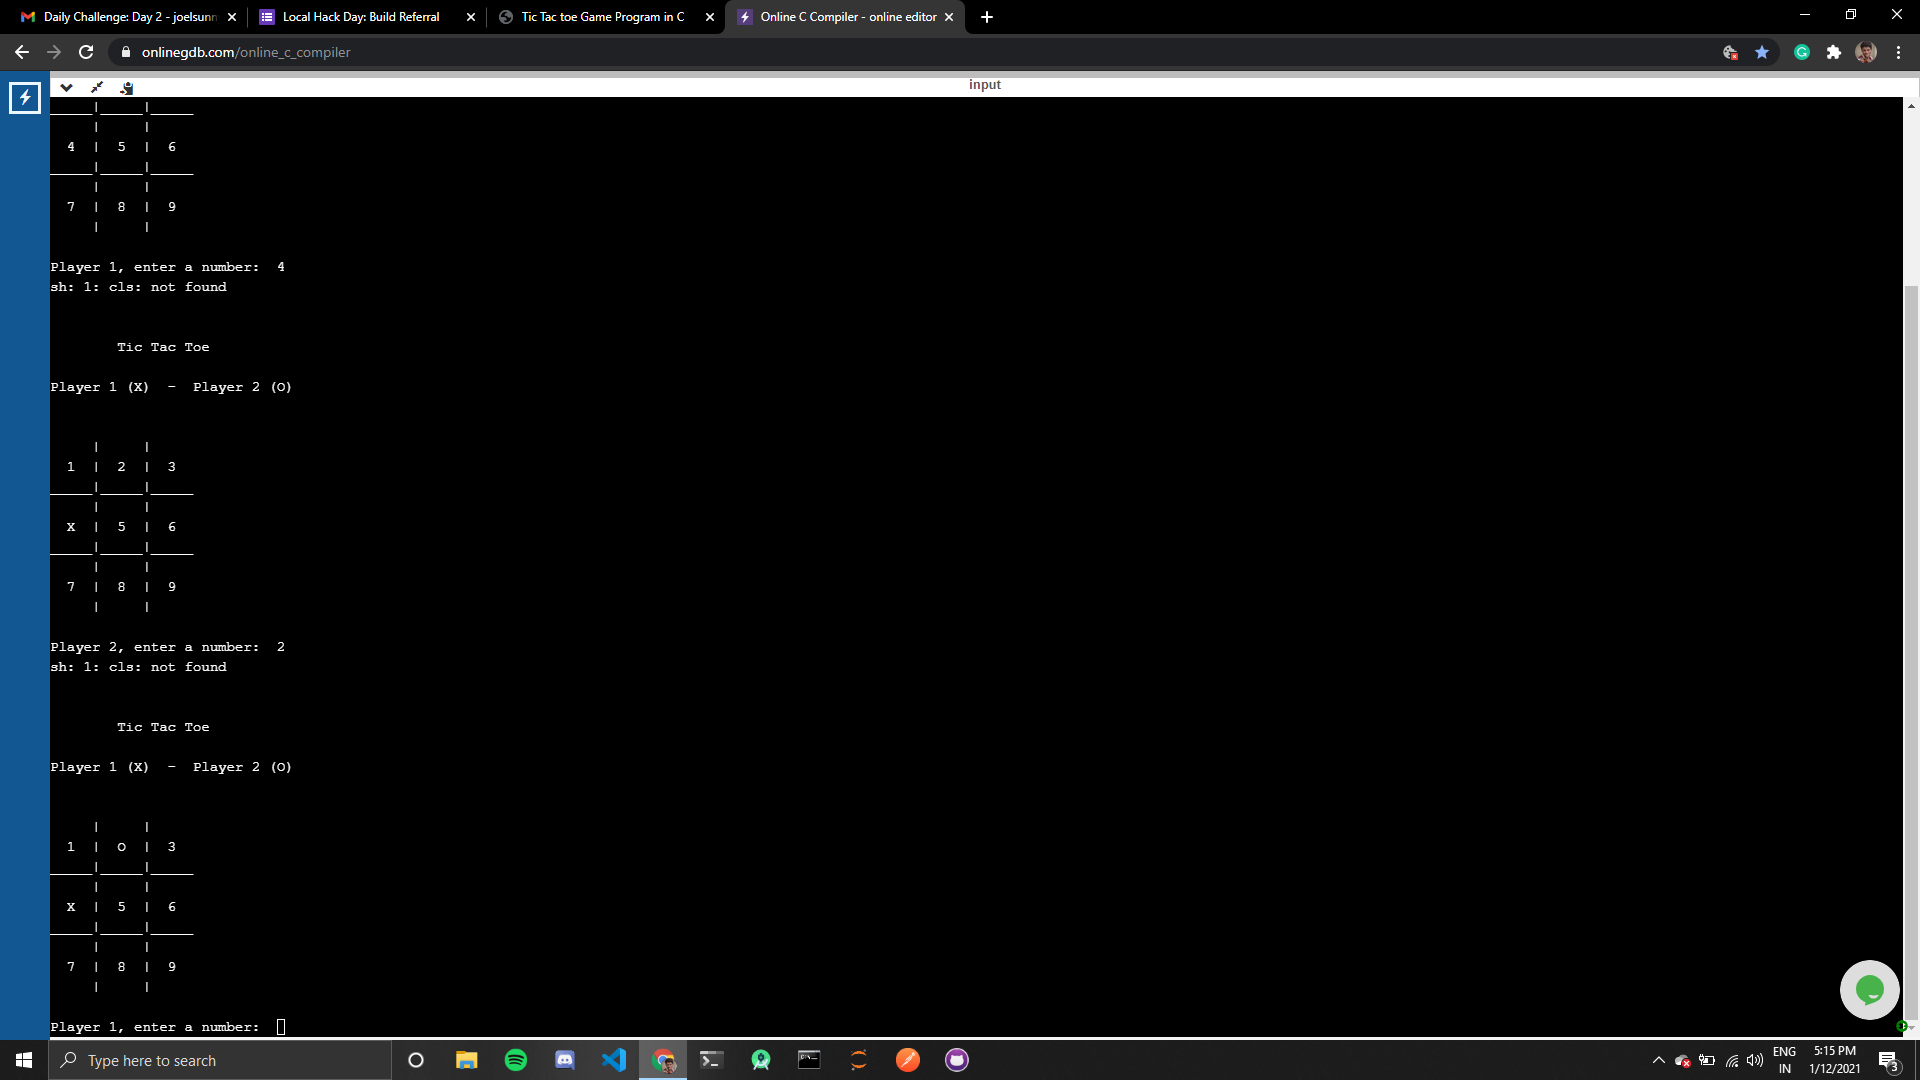Reload the current page

pos(86,52)
